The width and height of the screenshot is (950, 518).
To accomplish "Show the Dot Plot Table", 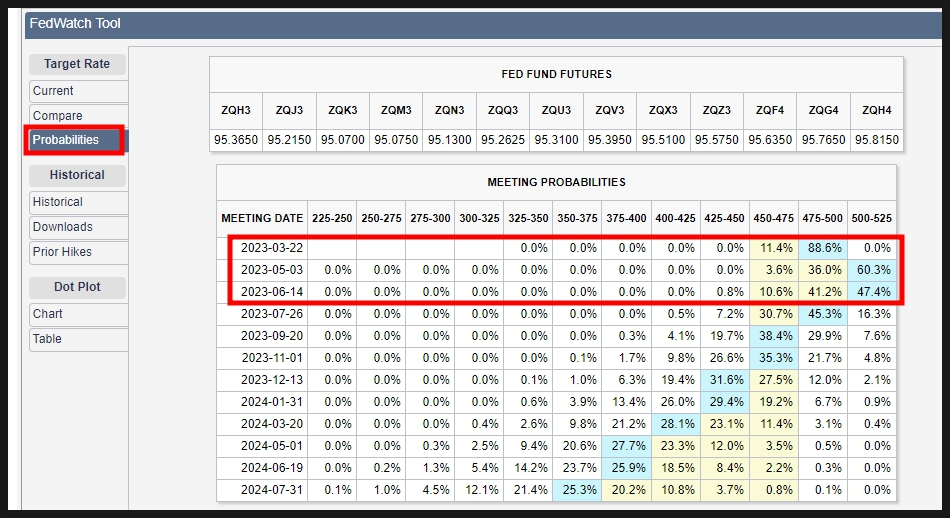I will [x=78, y=339].
